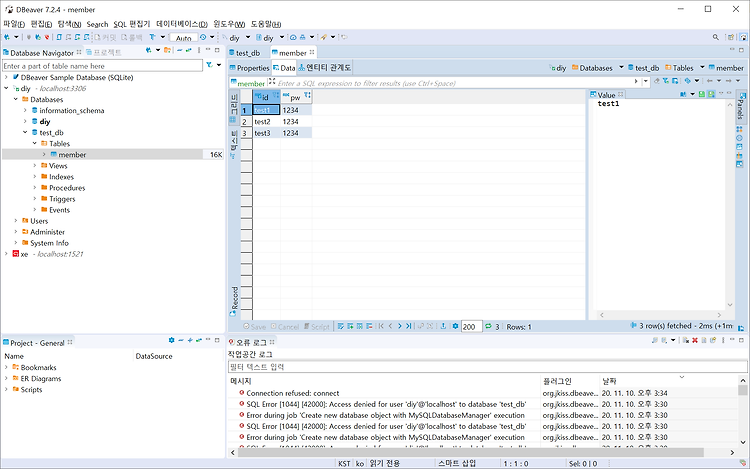Click the search magnifier icon at top right
Image resolution: width=750 pixels, height=469 pixels.
pyautogui.click(x=716, y=37)
